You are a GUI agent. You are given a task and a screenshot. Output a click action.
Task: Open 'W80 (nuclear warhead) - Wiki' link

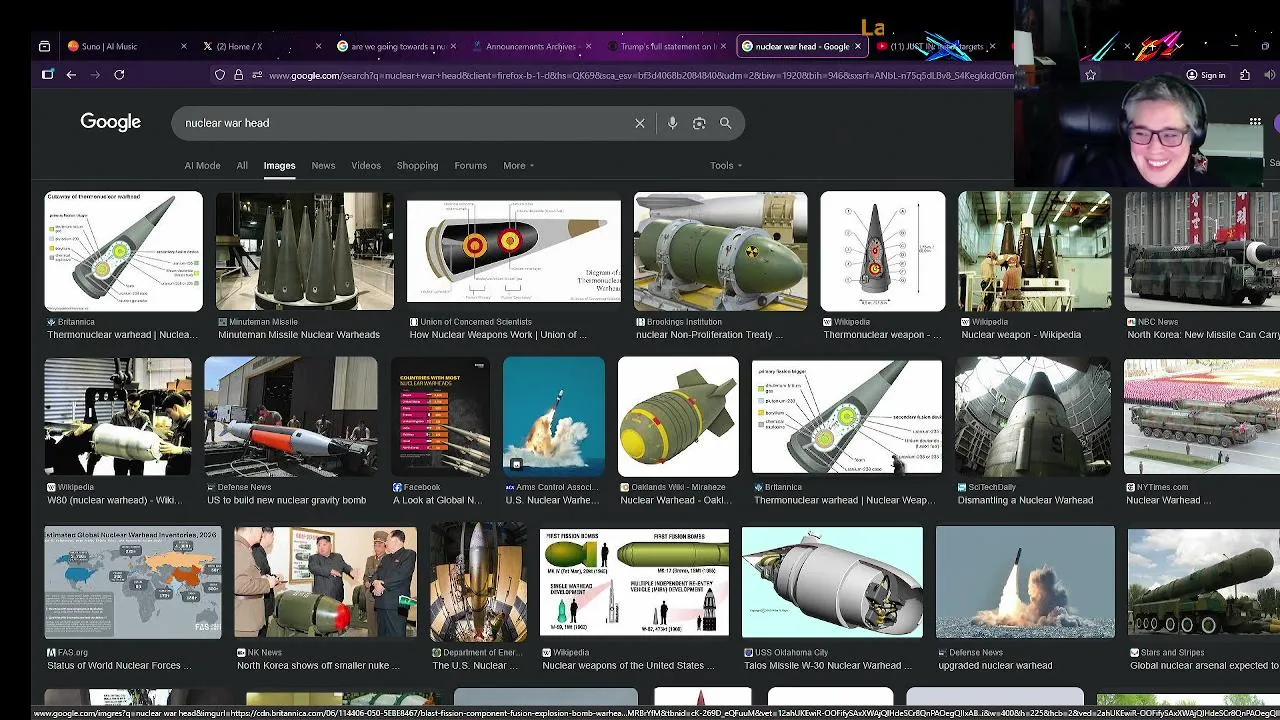tap(114, 500)
